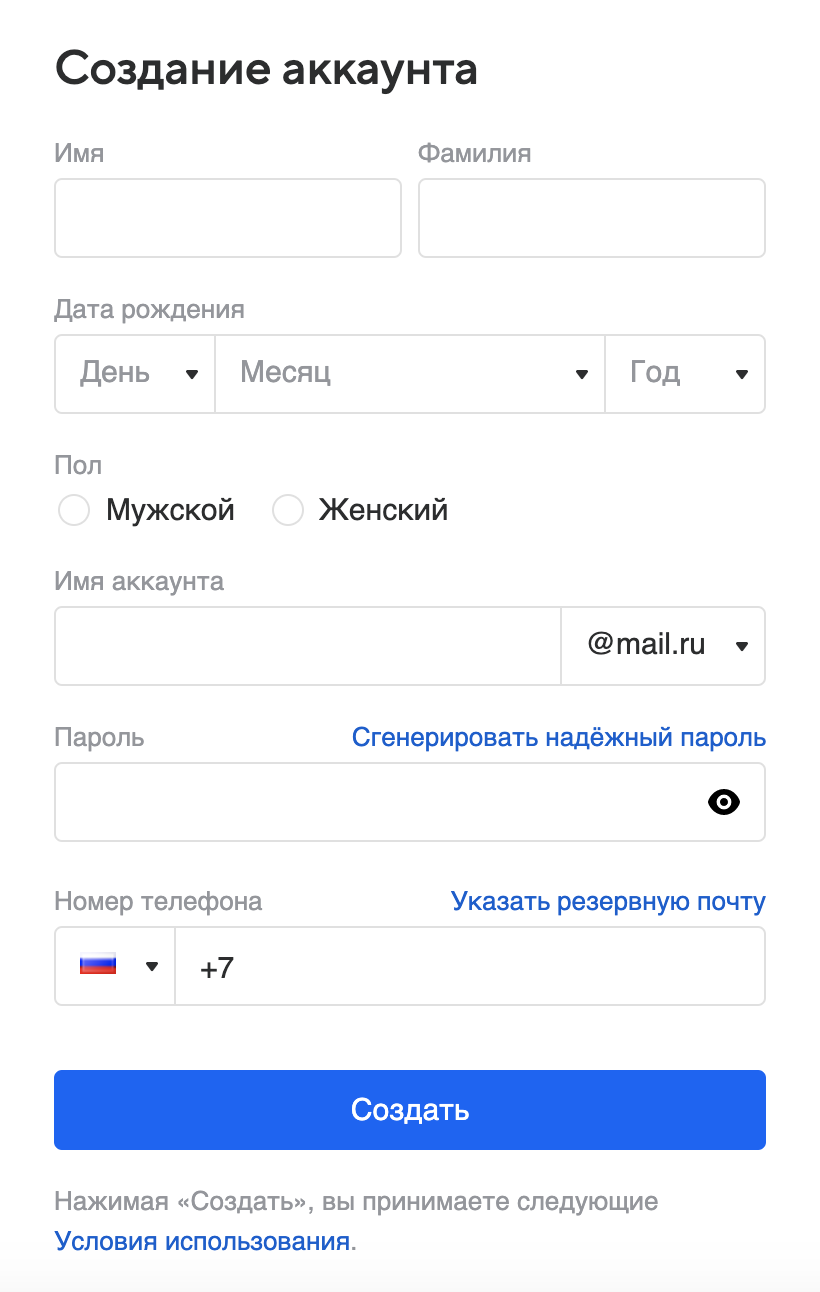
Task: Click the Создать button
Action: click(410, 1110)
